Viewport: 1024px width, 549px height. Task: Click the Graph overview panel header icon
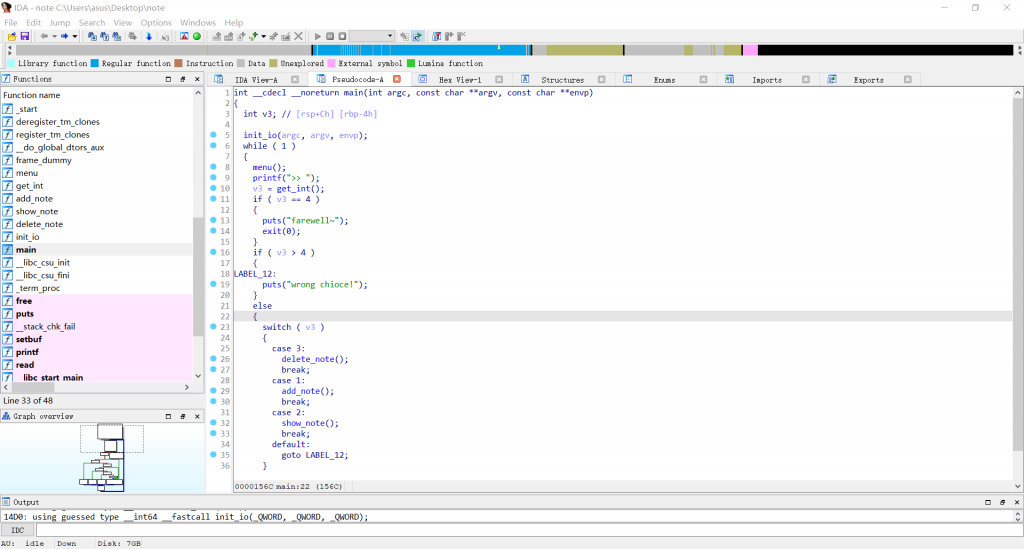pos(6,416)
